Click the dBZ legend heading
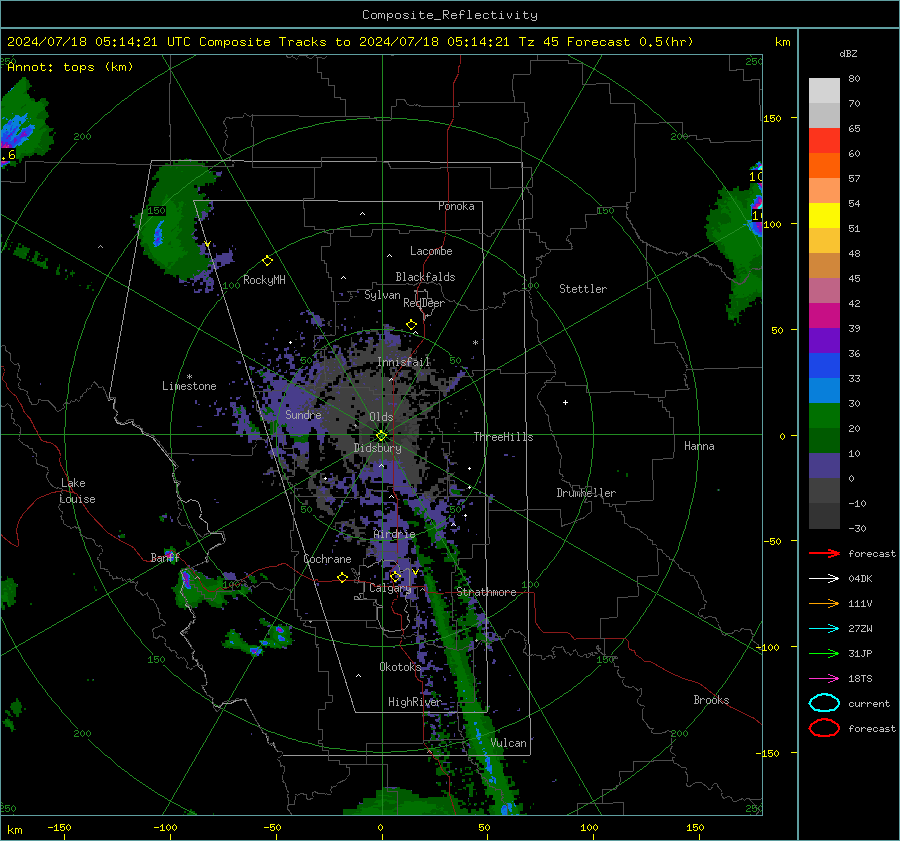This screenshot has width=900, height=841. tap(848, 53)
